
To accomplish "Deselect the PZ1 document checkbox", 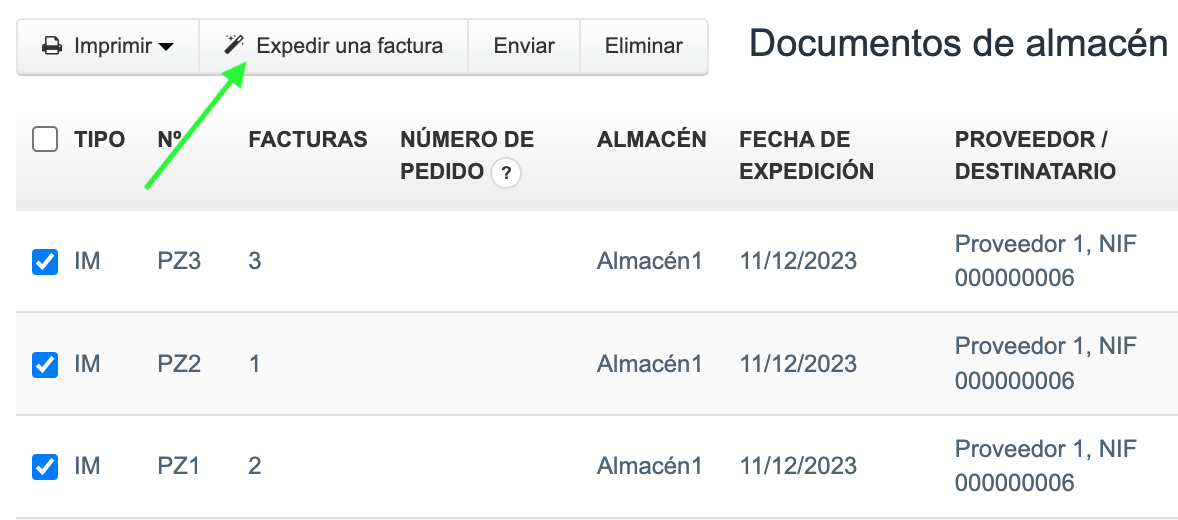I will (45, 466).
